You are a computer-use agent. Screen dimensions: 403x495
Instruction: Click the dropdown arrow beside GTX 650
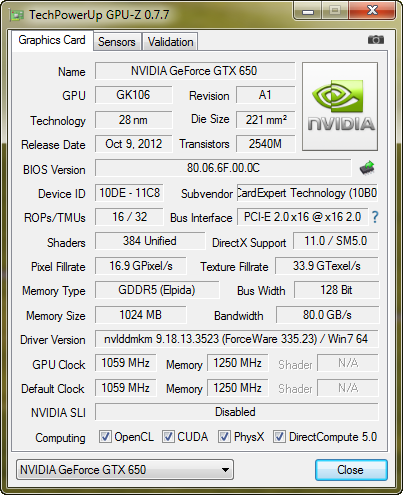(x=225, y=470)
